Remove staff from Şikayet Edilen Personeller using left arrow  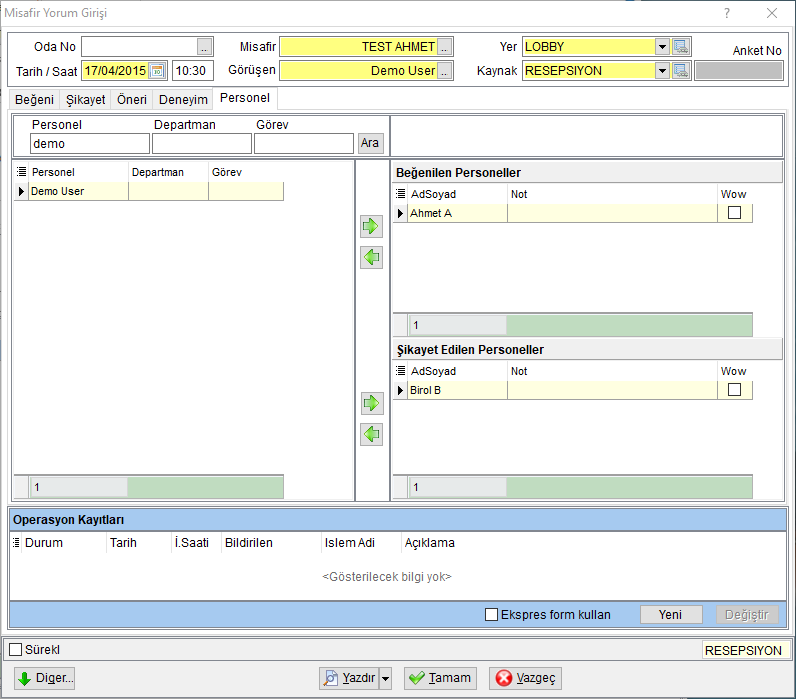click(371, 435)
